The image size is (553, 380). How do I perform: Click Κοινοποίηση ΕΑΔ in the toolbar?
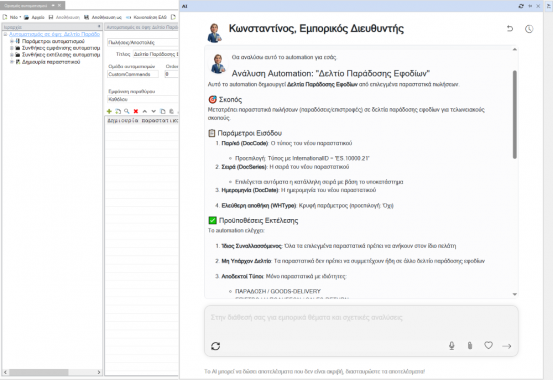pos(146,17)
